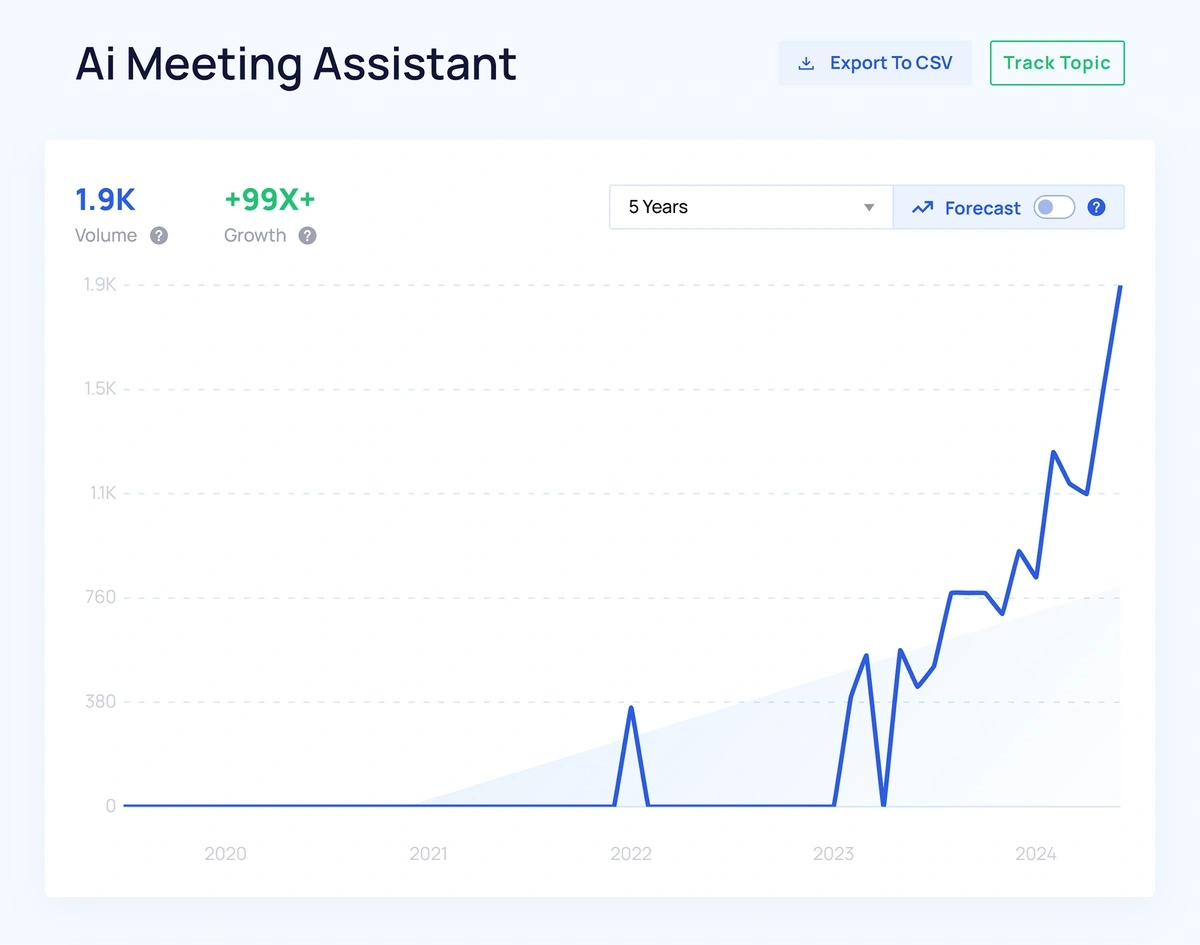
Task: Click the 2020 x-axis label
Action: [225, 854]
